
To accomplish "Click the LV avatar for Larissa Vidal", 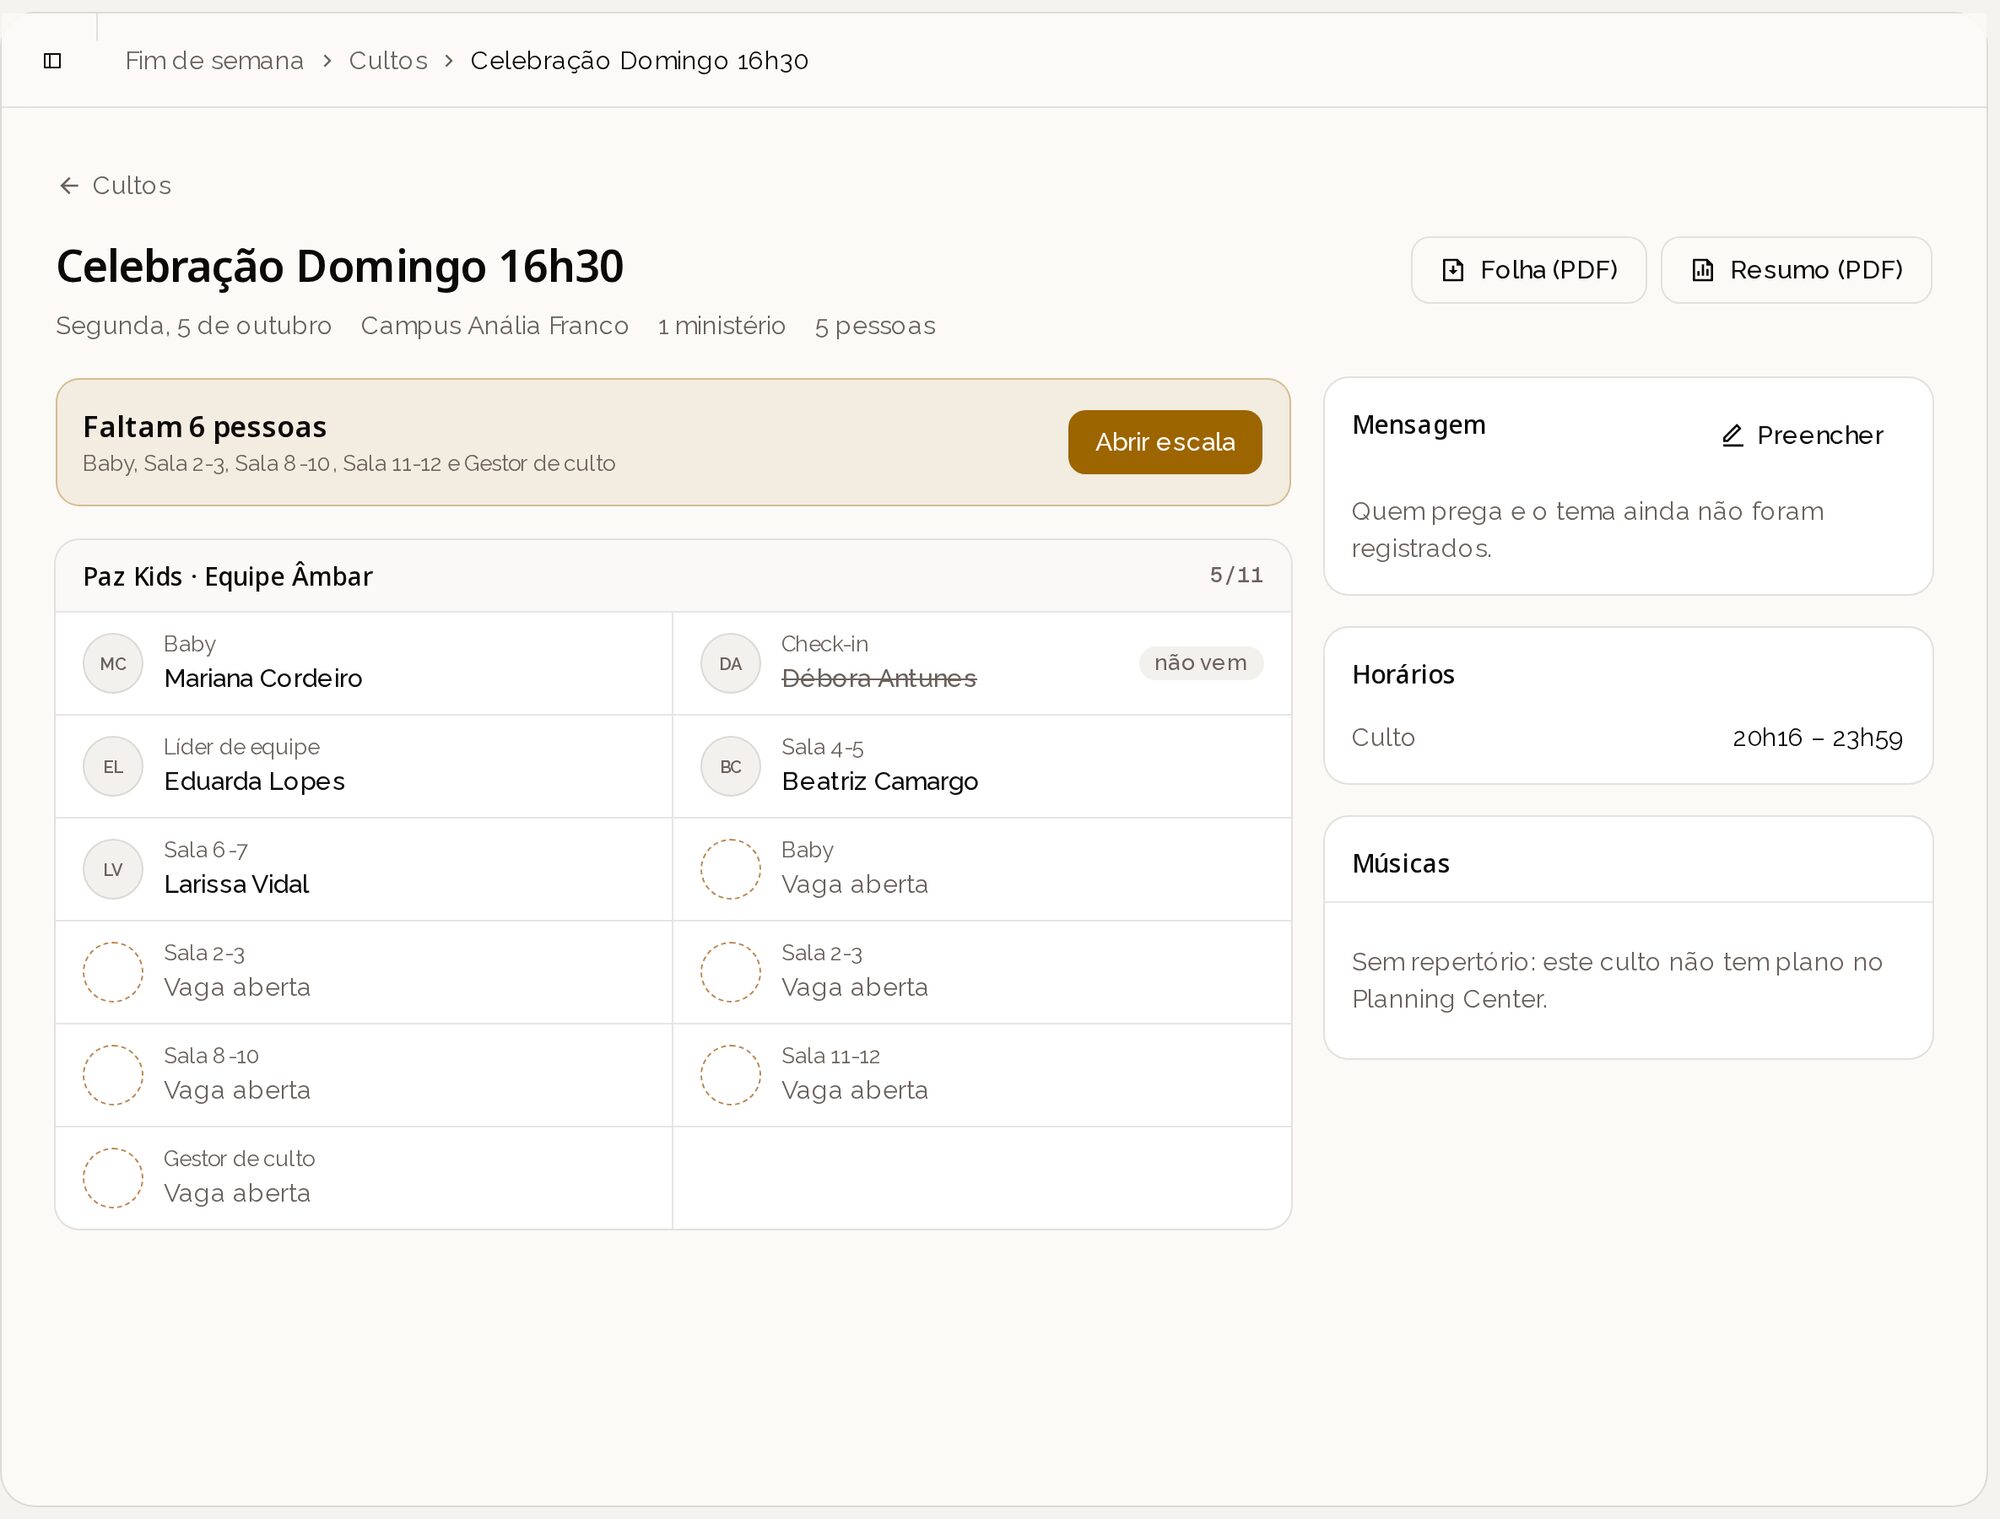I will [x=113, y=870].
